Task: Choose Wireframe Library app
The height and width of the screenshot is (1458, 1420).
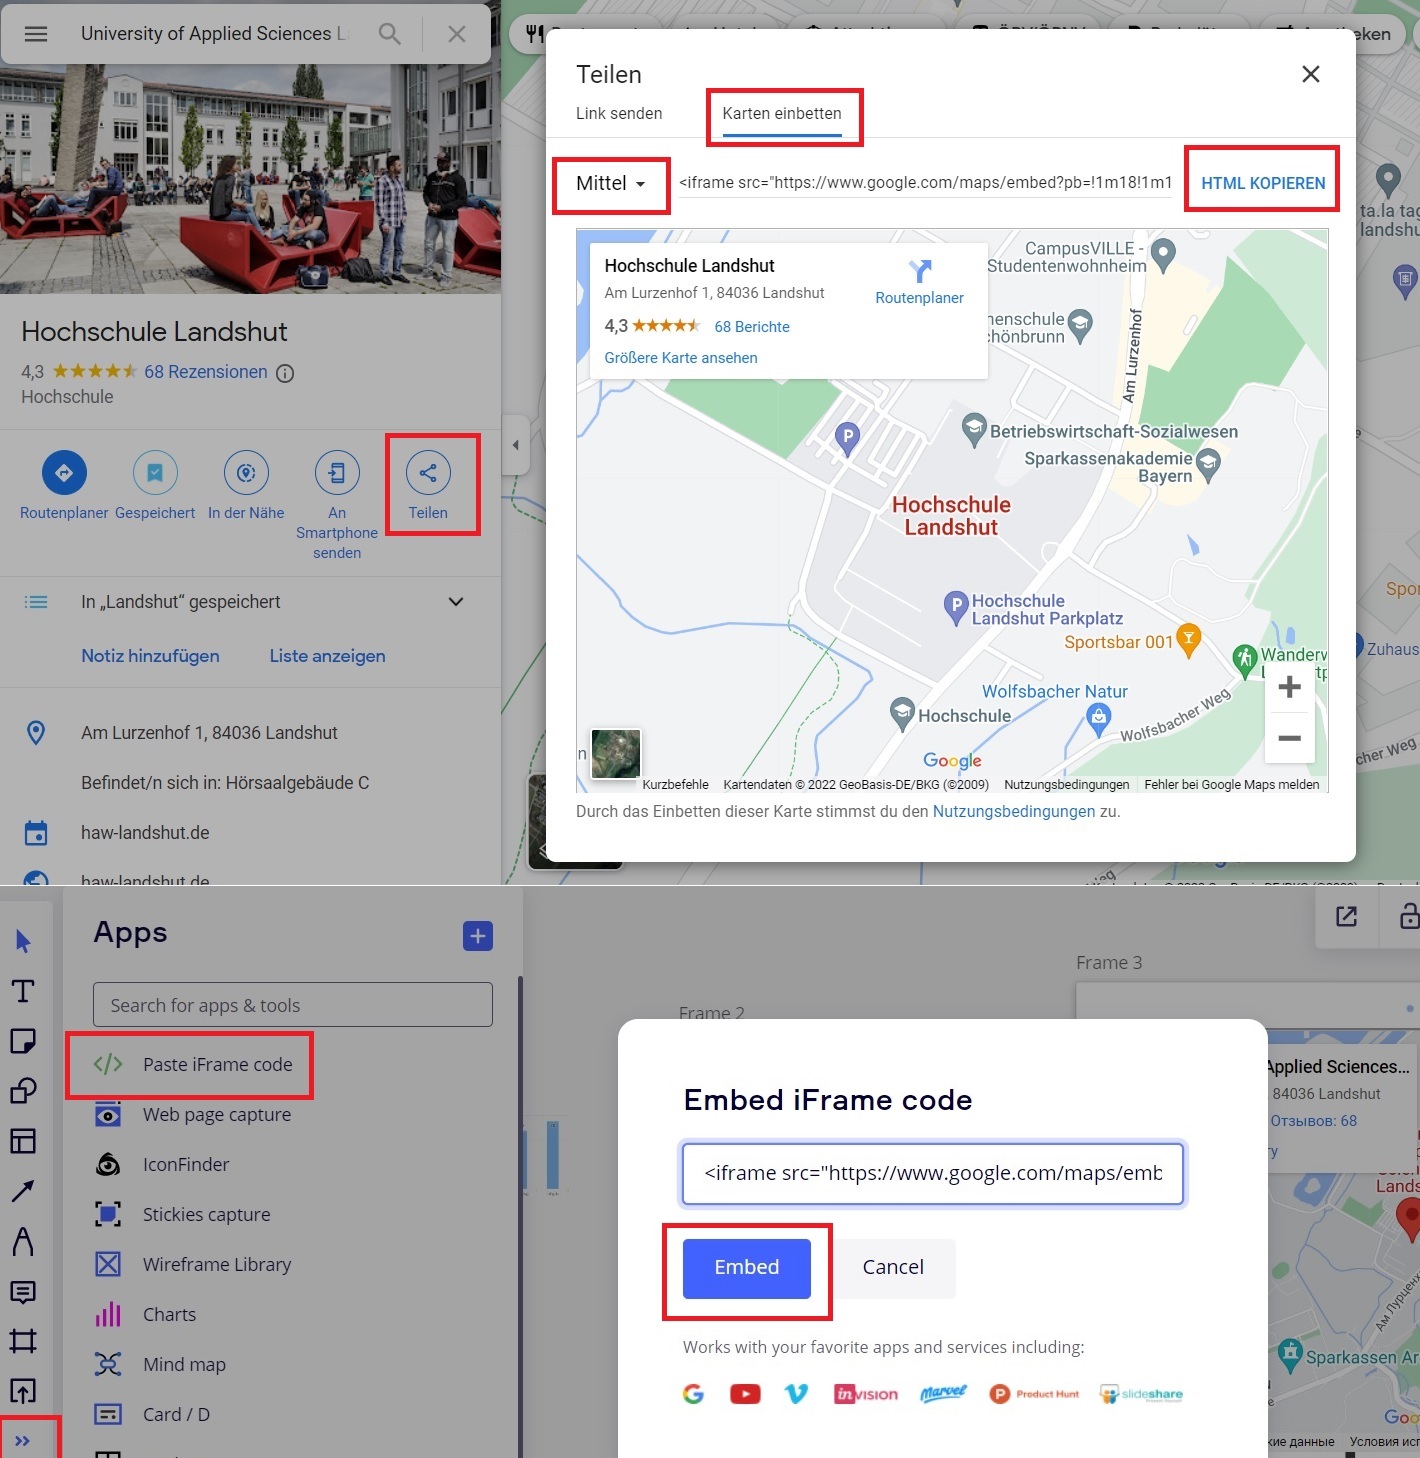Action: coord(194,1265)
